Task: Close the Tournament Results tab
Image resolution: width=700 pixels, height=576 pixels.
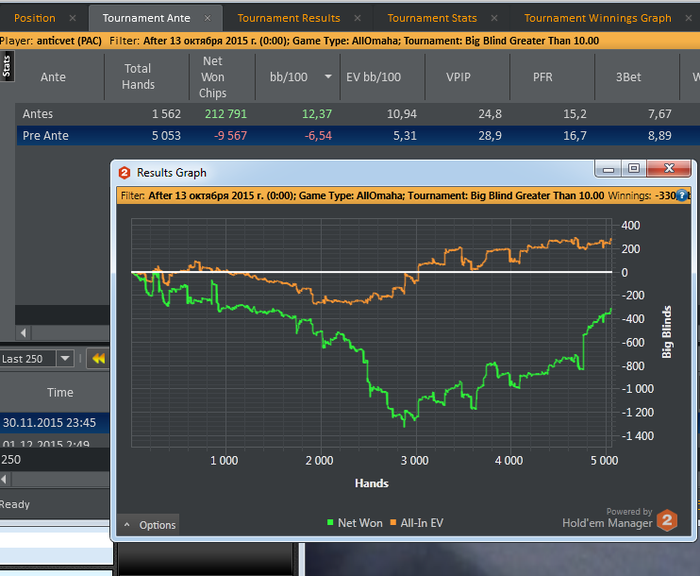Action: (357, 18)
